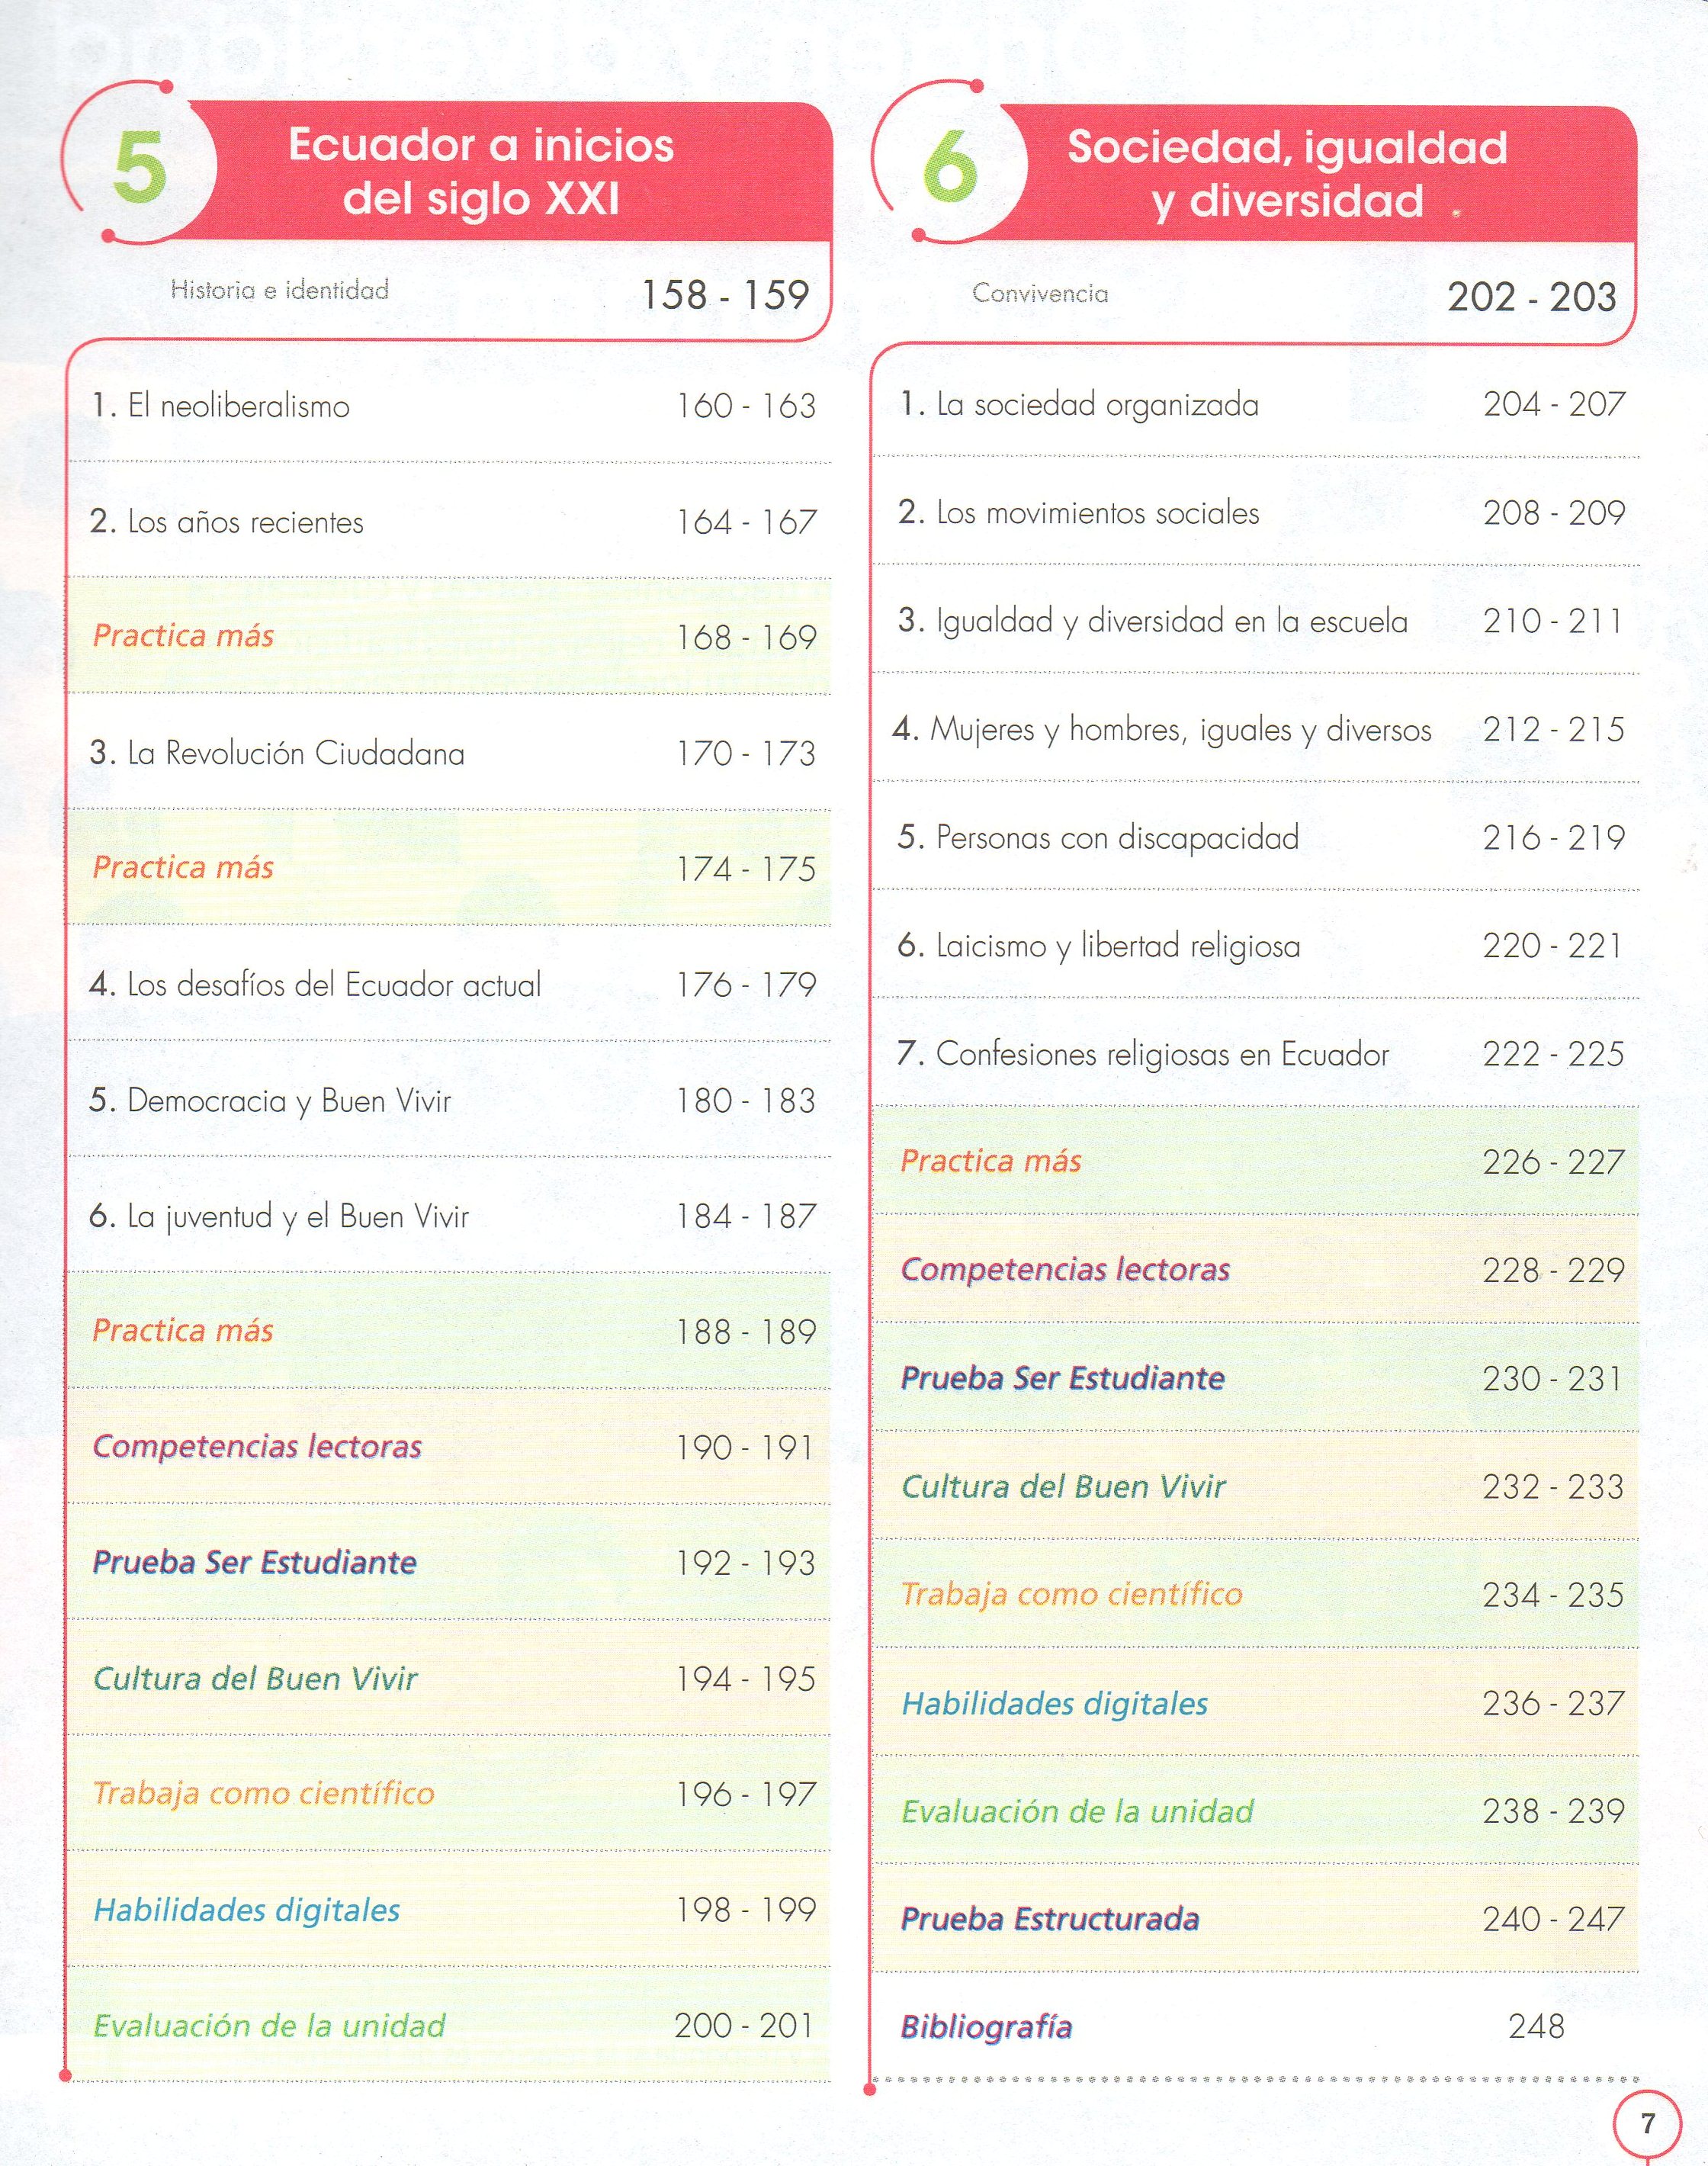Click page range '200 - 201'
The width and height of the screenshot is (1708, 2166).
(x=744, y=2026)
